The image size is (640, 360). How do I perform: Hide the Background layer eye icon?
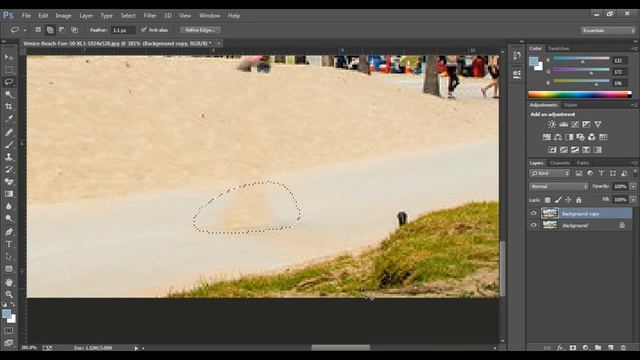pyautogui.click(x=533, y=225)
